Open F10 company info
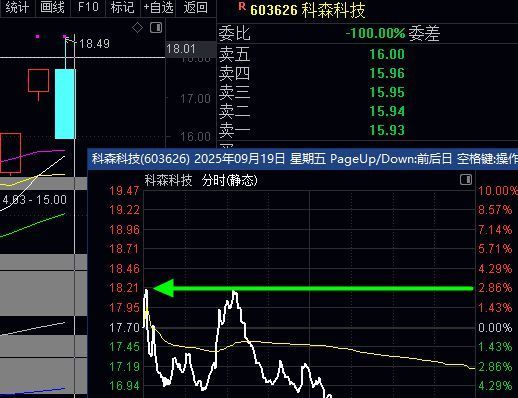 coord(88,7)
